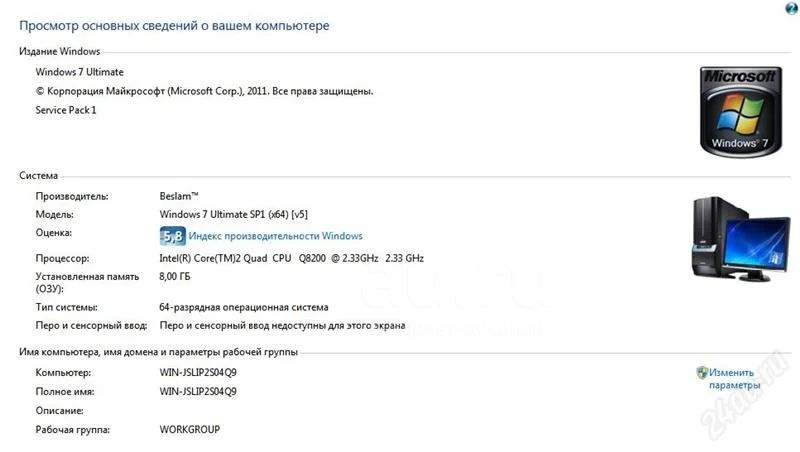Screen dimensions: 800x452
Task: Click the blue help question mark icon
Action: click(x=791, y=7)
